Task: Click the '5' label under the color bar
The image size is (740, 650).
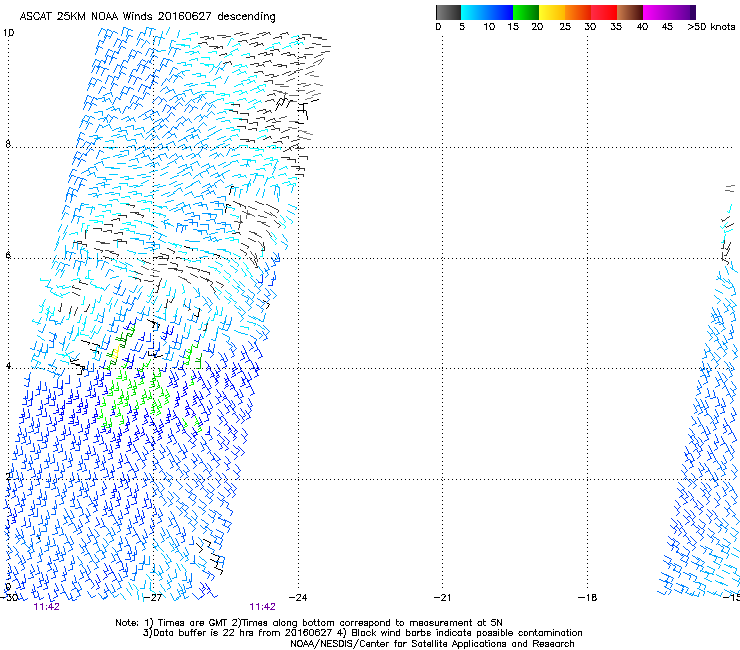Action: pyautogui.click(x=462, y=27)
